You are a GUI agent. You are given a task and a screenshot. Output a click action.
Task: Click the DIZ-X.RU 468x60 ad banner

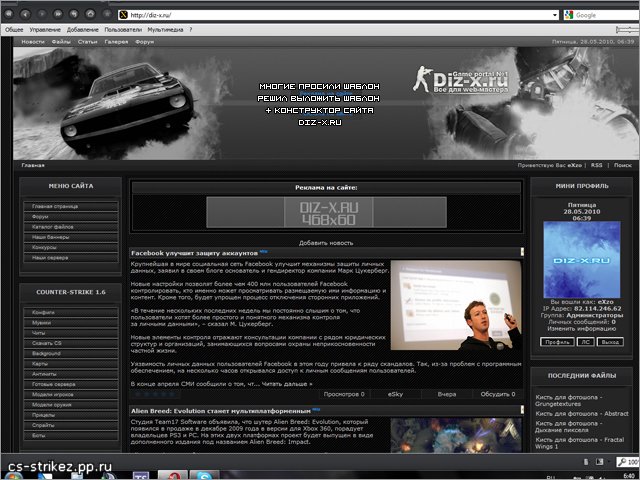point(327,212)
